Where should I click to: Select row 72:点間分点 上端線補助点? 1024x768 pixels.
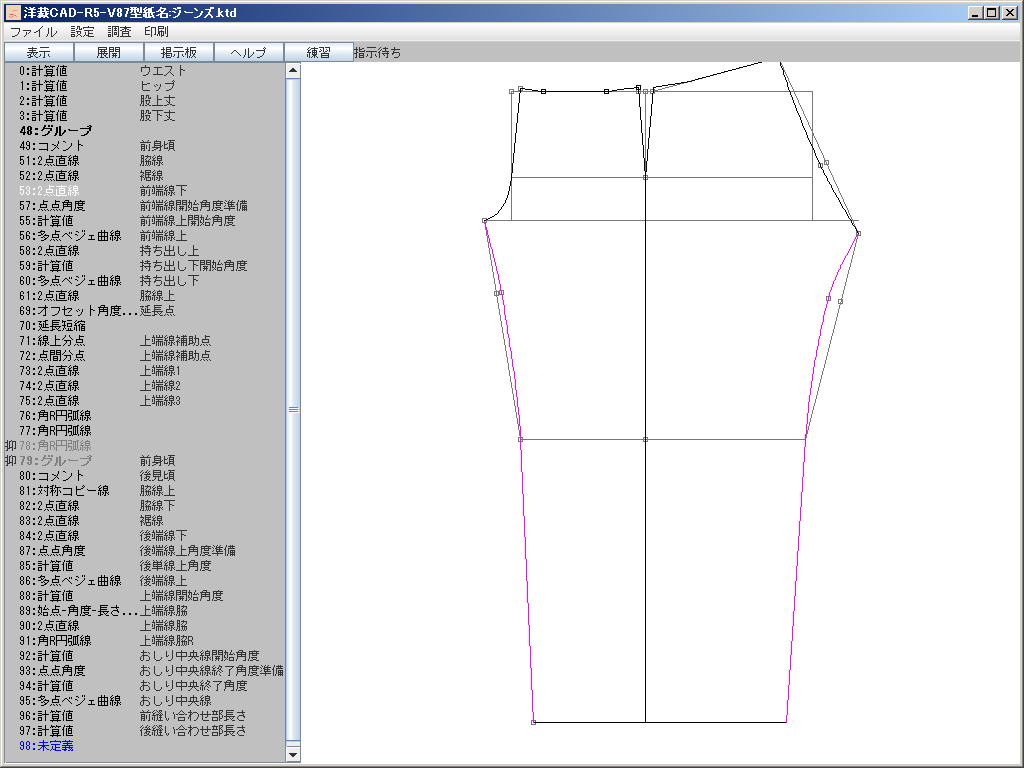145,356
